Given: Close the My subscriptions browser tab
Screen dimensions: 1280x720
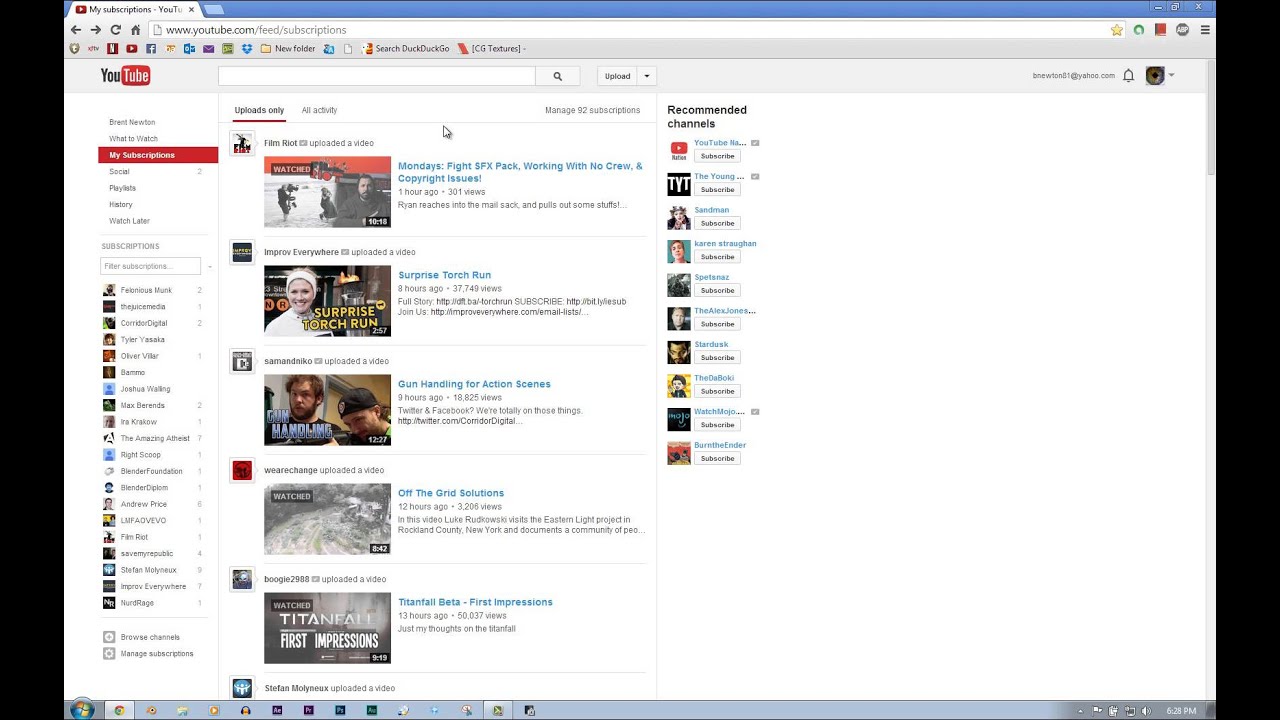Looking at the screenshot, I should [x=191, y=9].
